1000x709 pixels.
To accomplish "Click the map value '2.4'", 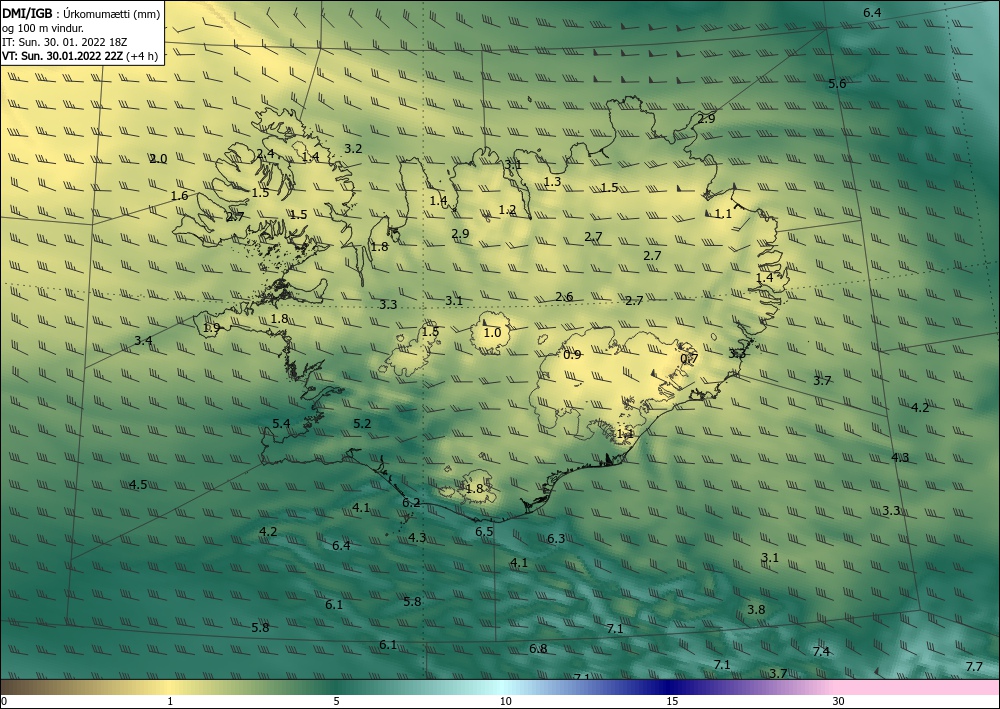I will (x=265, y=154).
